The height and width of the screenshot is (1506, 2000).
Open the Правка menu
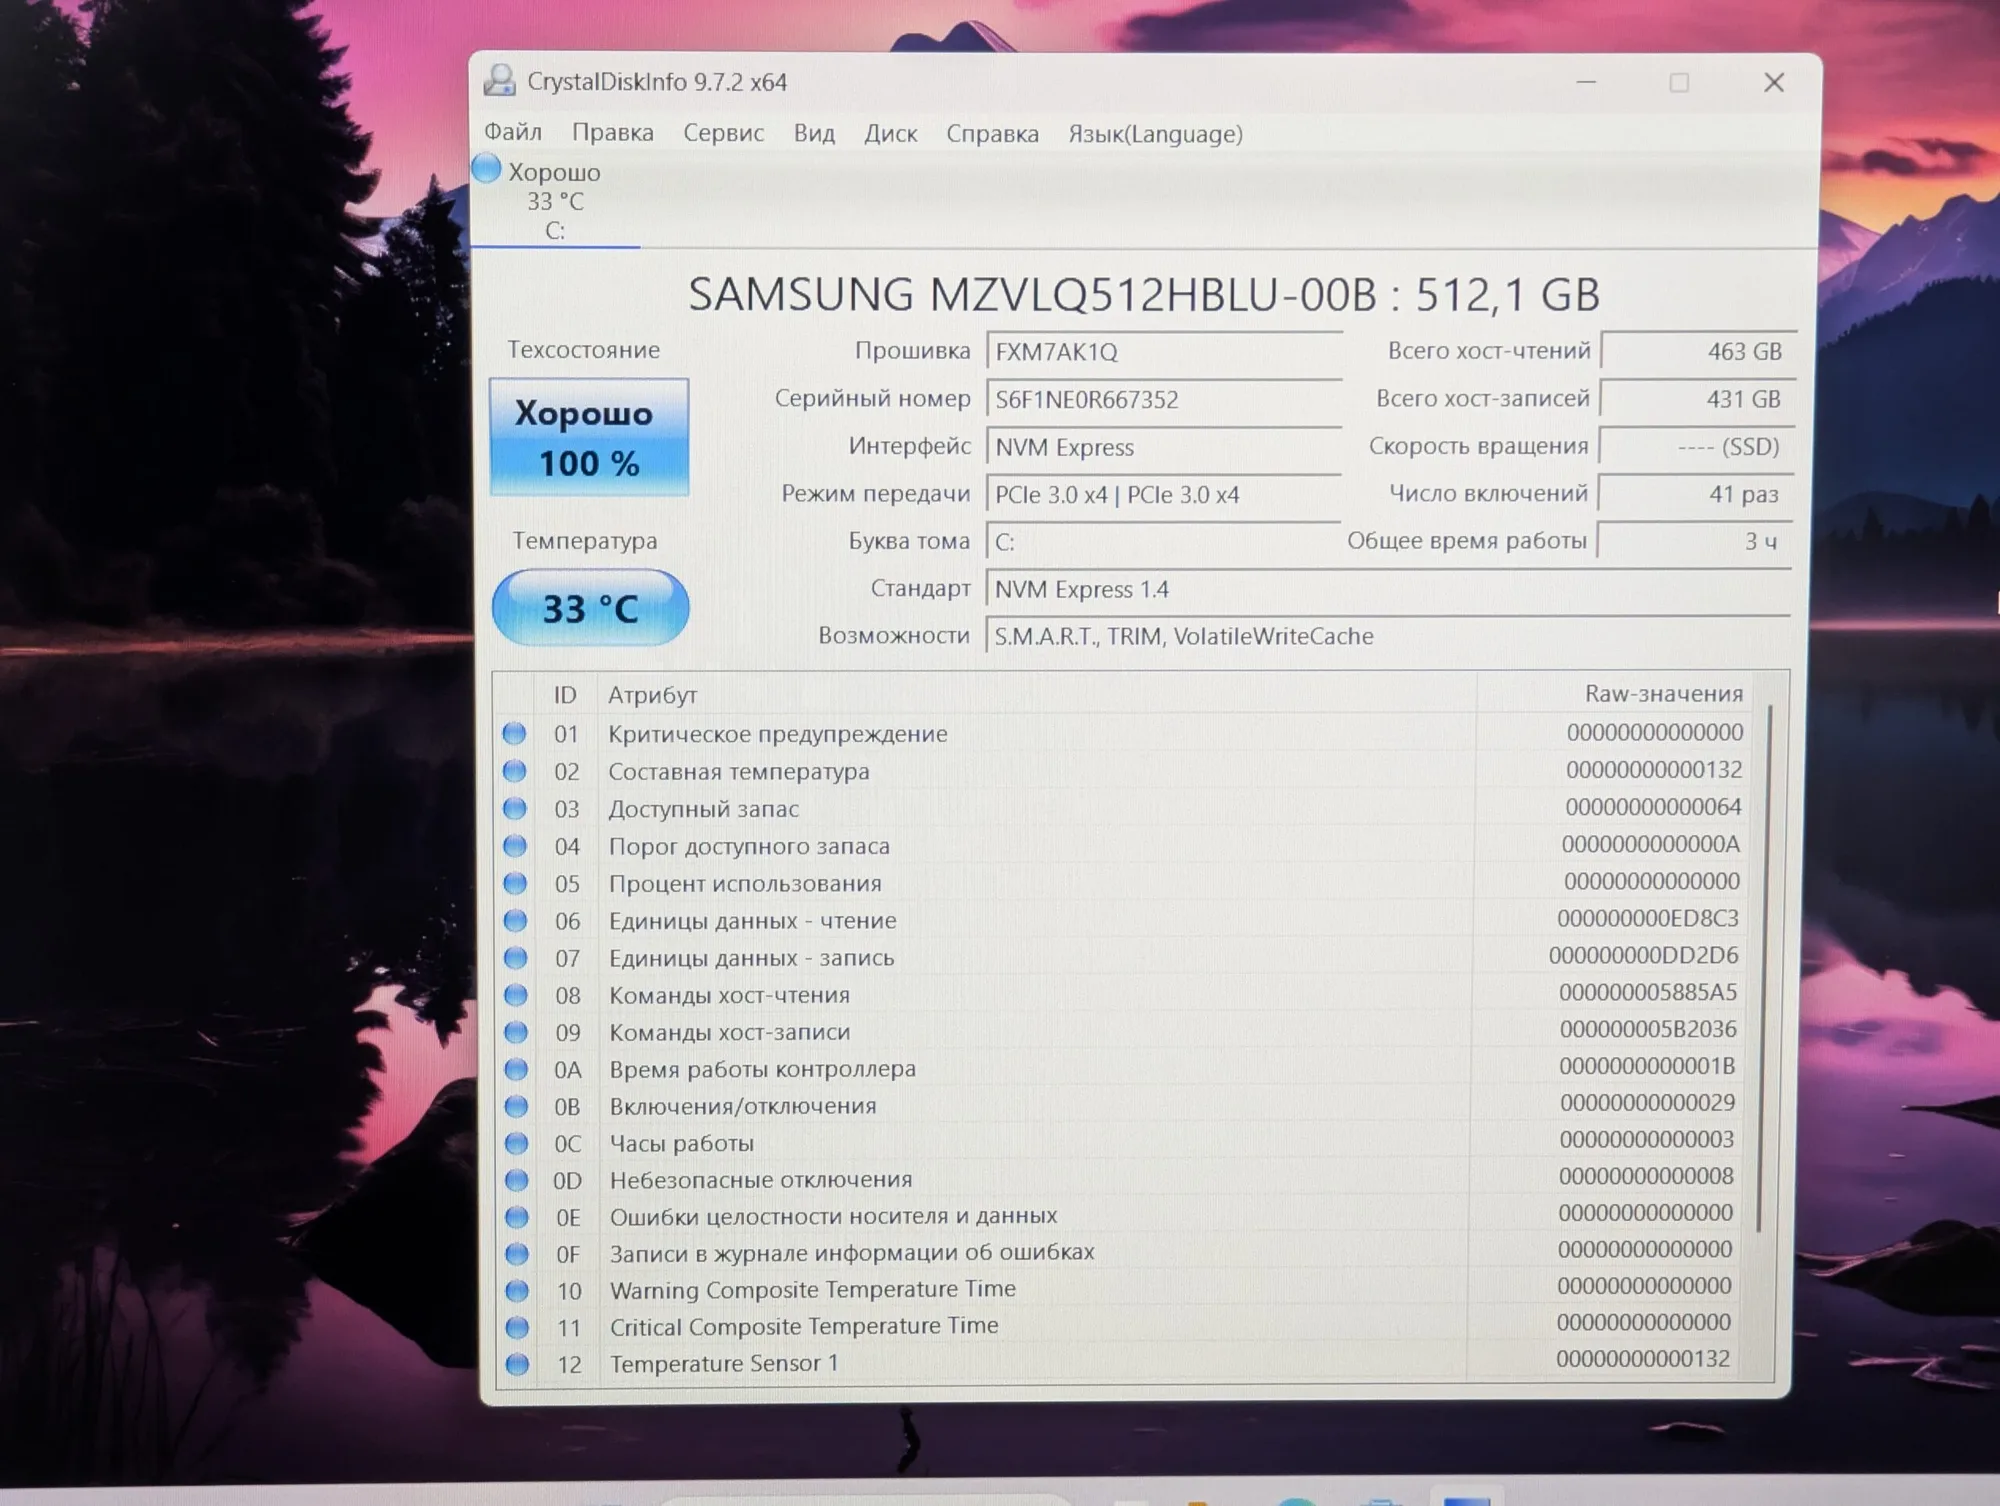click(613, 132)
